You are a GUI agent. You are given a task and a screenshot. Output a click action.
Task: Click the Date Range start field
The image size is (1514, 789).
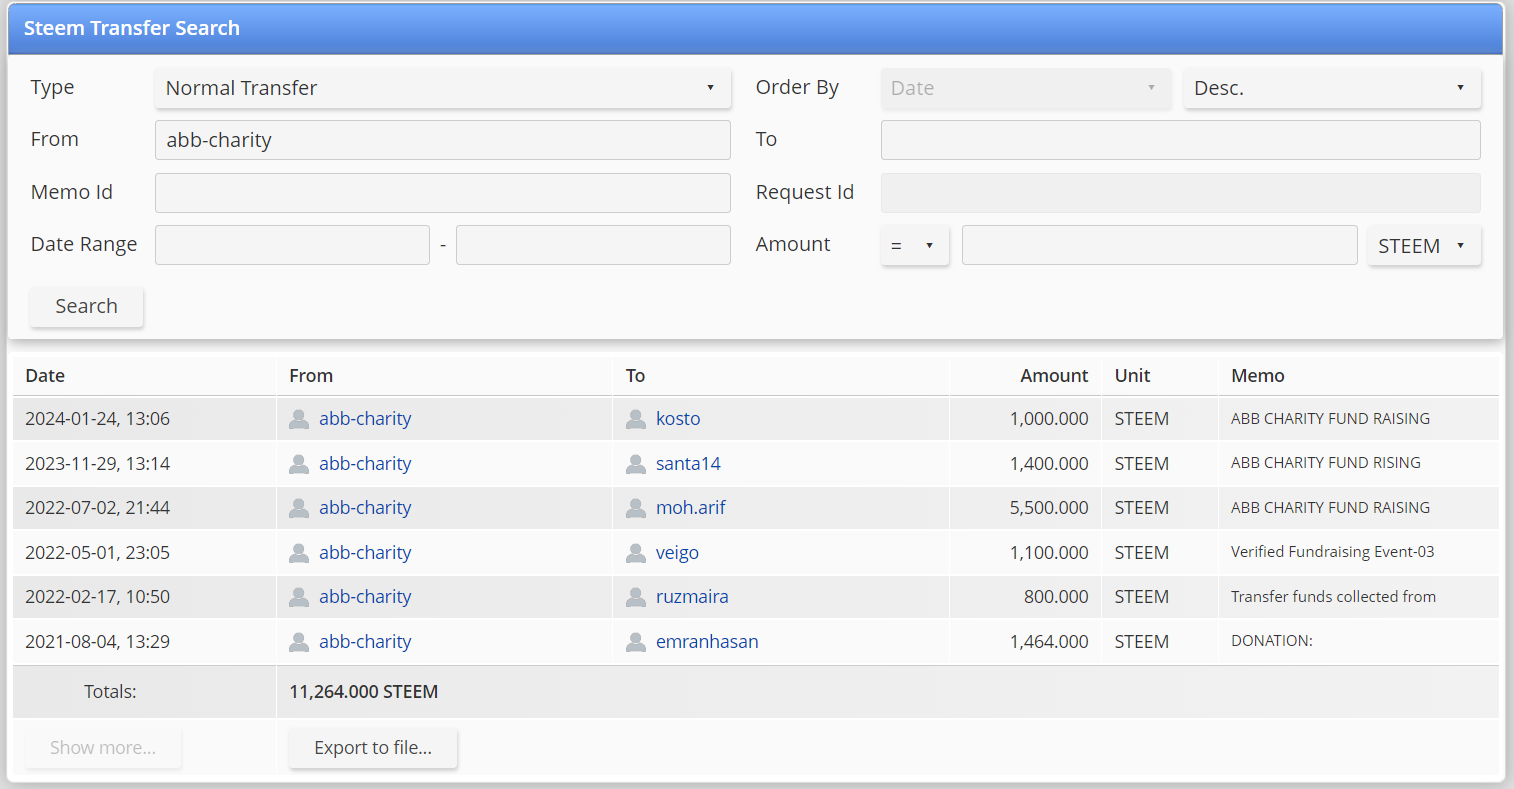(292, 245)
